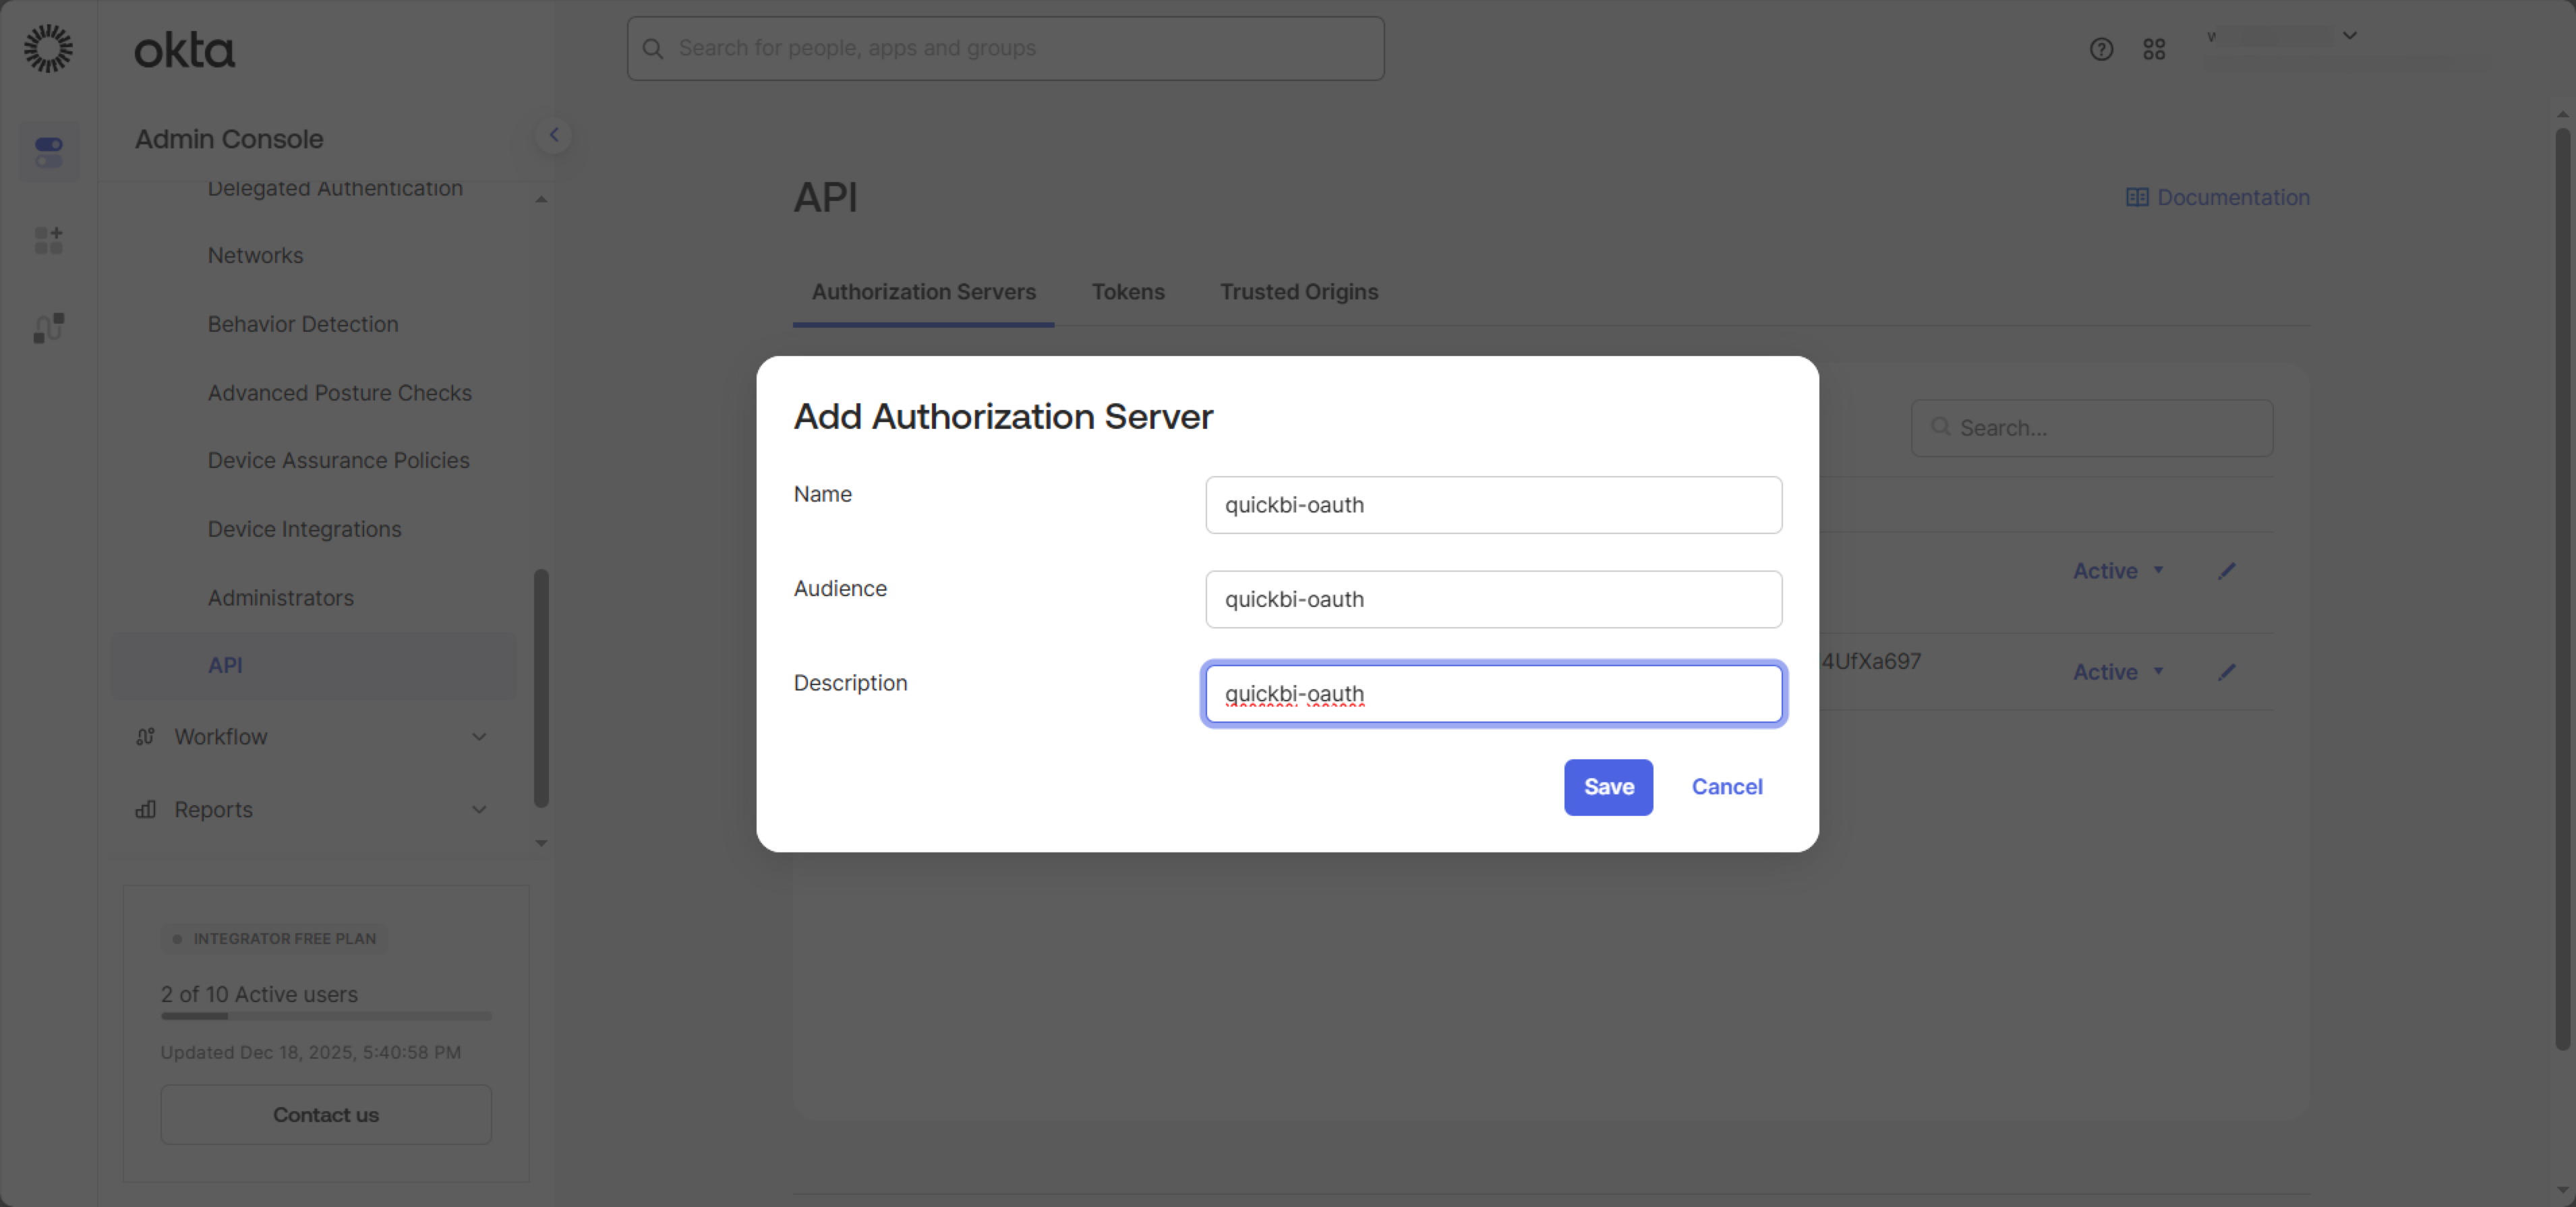Open the user account menu chevron
Viewport: 2576px width, 1207px height.
(x=2350, y=36)
